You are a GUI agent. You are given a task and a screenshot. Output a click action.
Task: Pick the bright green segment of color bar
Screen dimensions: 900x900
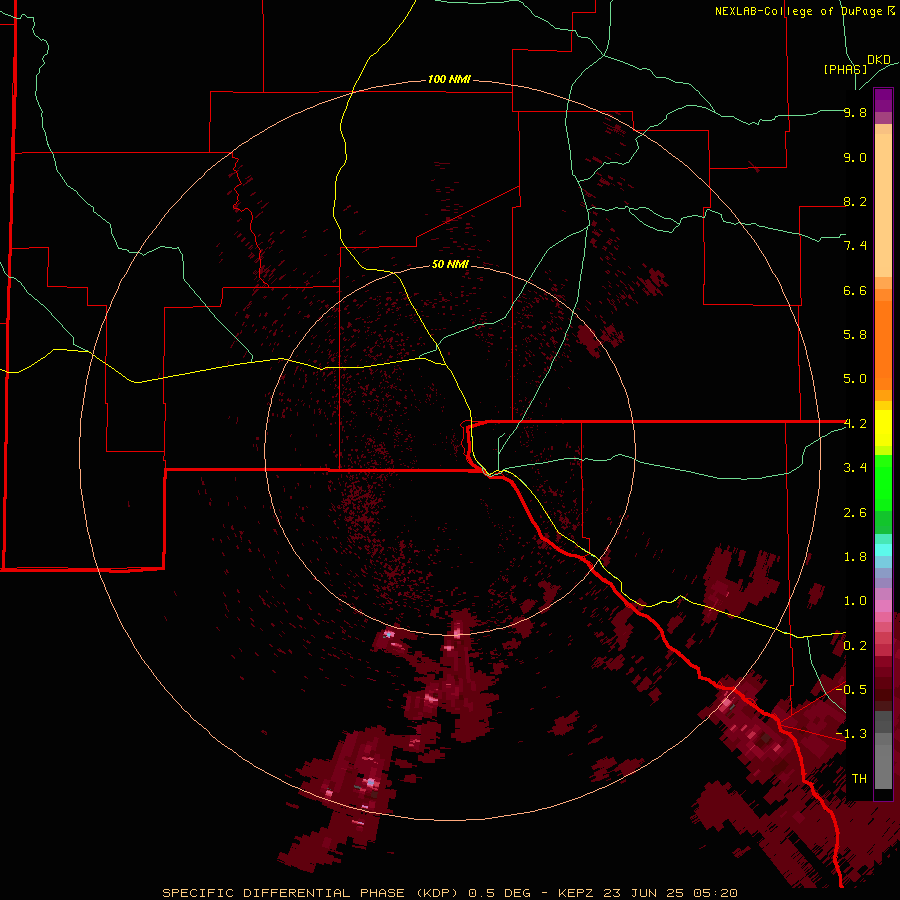pos(883,483)
